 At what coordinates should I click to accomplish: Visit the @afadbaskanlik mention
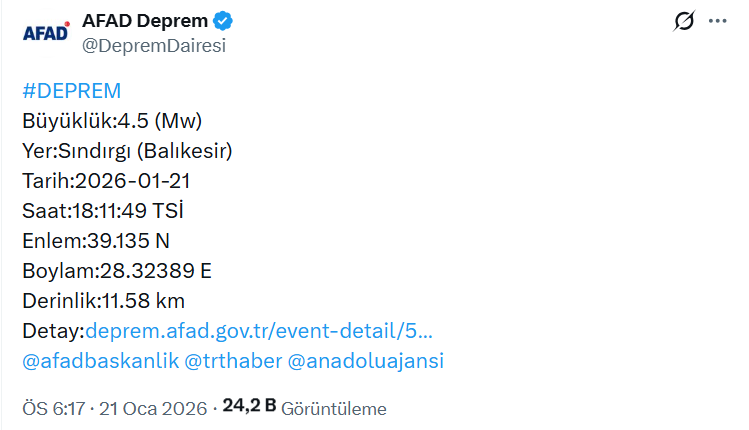99,361
